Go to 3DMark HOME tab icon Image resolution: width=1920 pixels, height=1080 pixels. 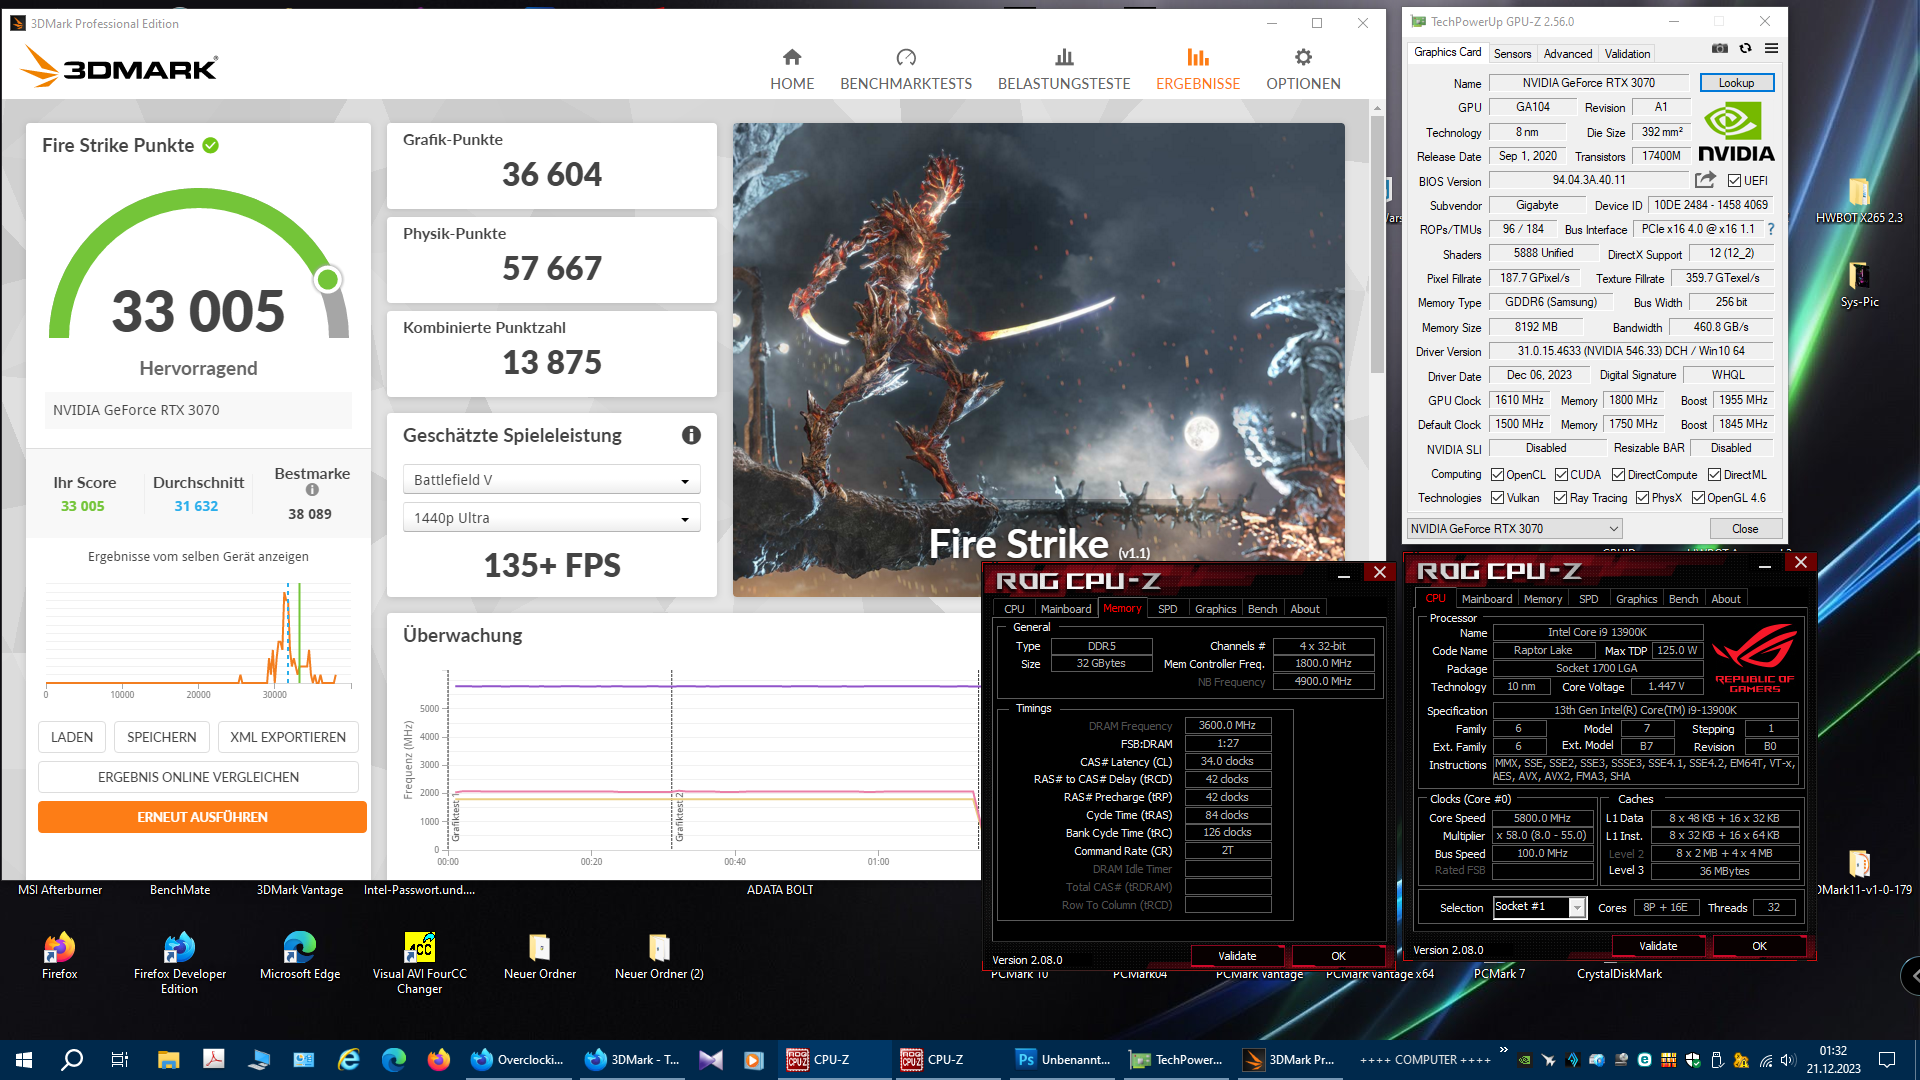pyautogui.click(x=792, y=57)
